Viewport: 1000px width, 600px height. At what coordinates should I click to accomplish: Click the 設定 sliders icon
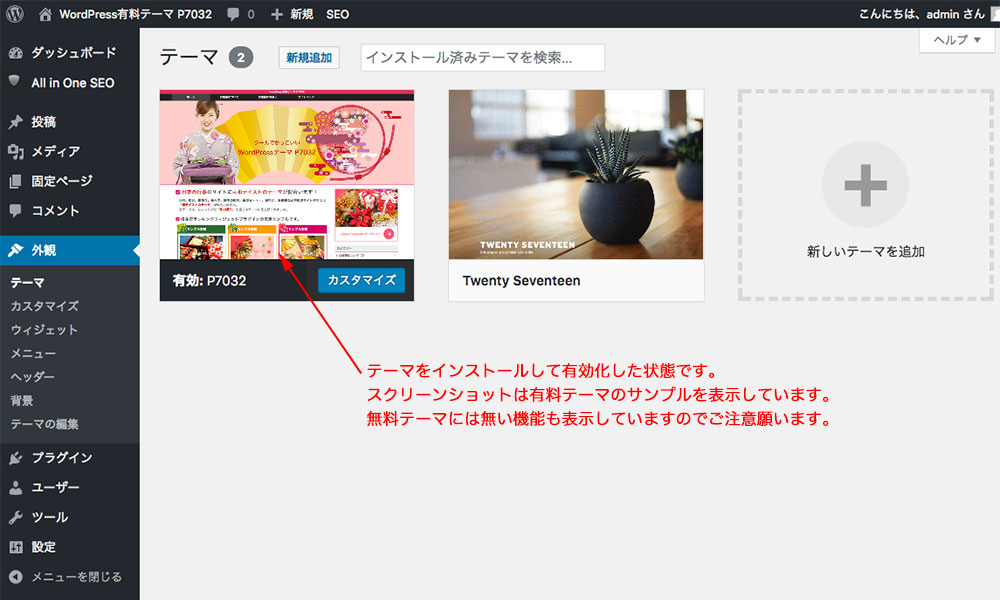(x=15, y=547)
